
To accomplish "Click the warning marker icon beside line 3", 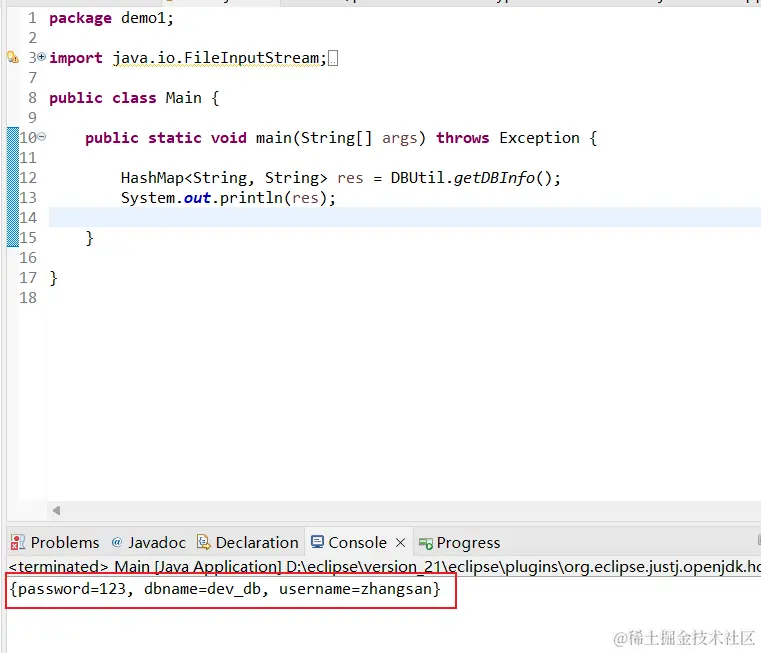I will 13,58.
